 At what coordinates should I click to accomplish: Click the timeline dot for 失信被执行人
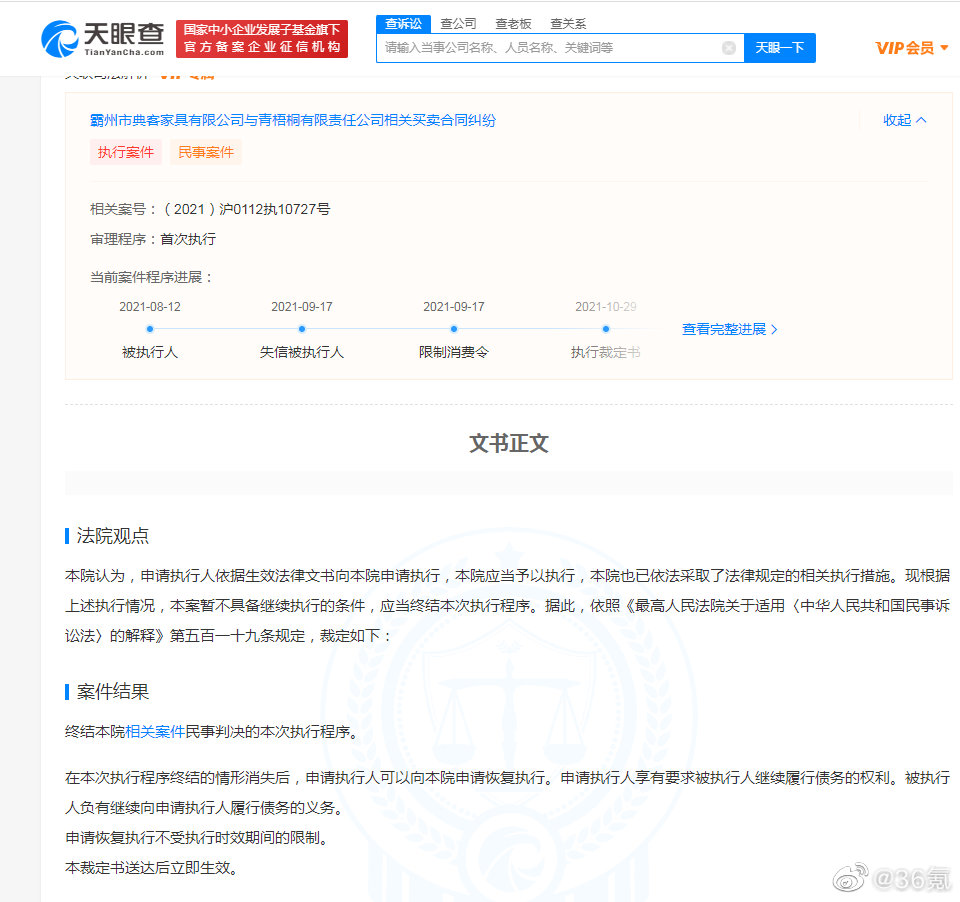302,328
